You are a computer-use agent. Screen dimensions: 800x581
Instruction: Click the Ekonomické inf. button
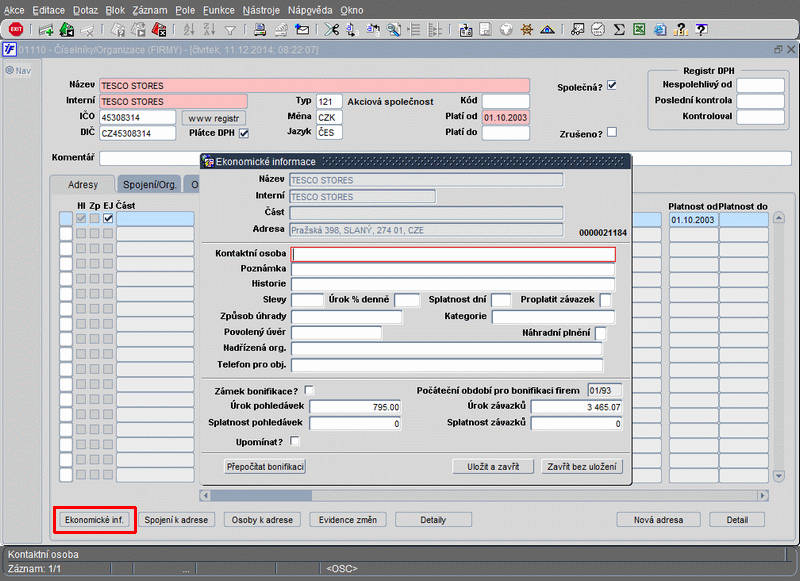click(x=94, y=520)
